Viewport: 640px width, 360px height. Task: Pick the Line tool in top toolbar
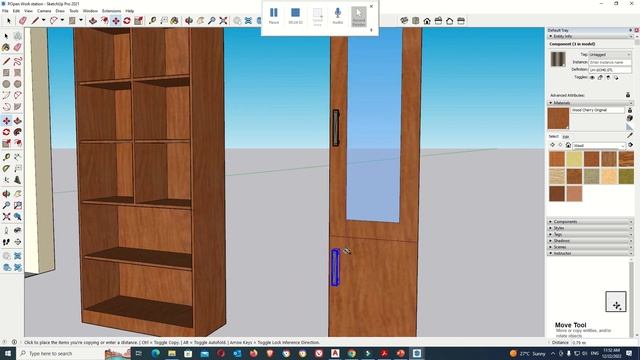pyautogui.click(x=36, y=21)
